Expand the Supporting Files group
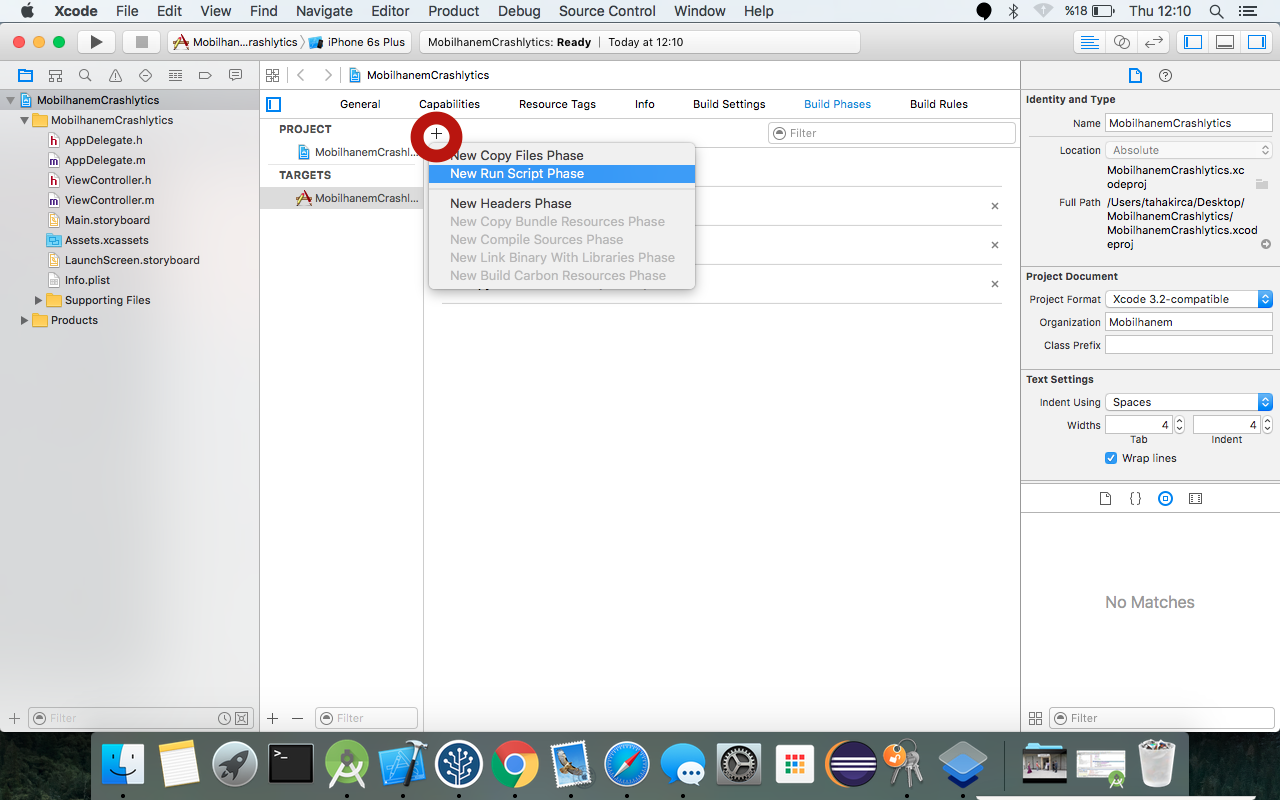Screen dimensions: 1280x800 click(39, 300)
